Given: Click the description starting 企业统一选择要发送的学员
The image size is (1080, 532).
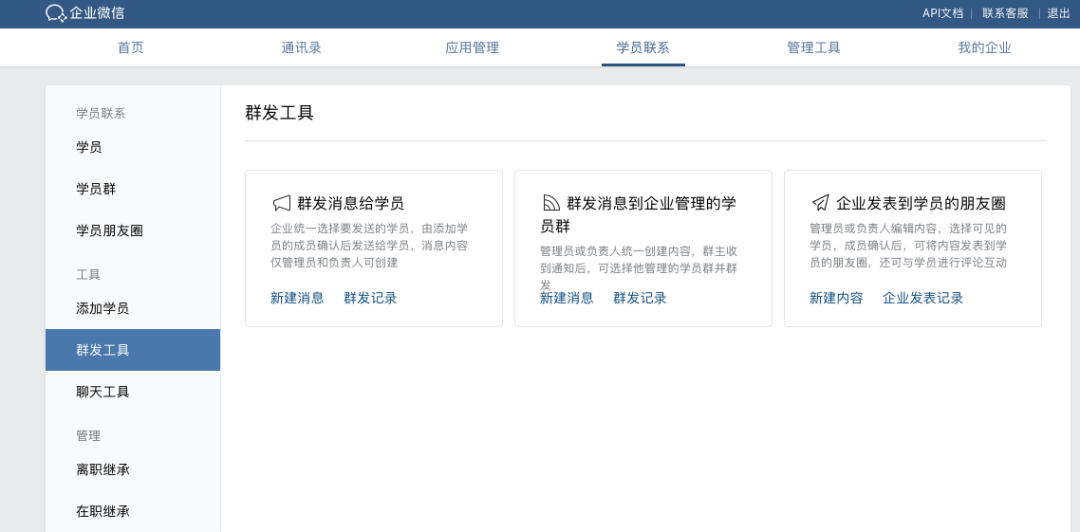Looking at the screenshot, I should pos(370,245).
